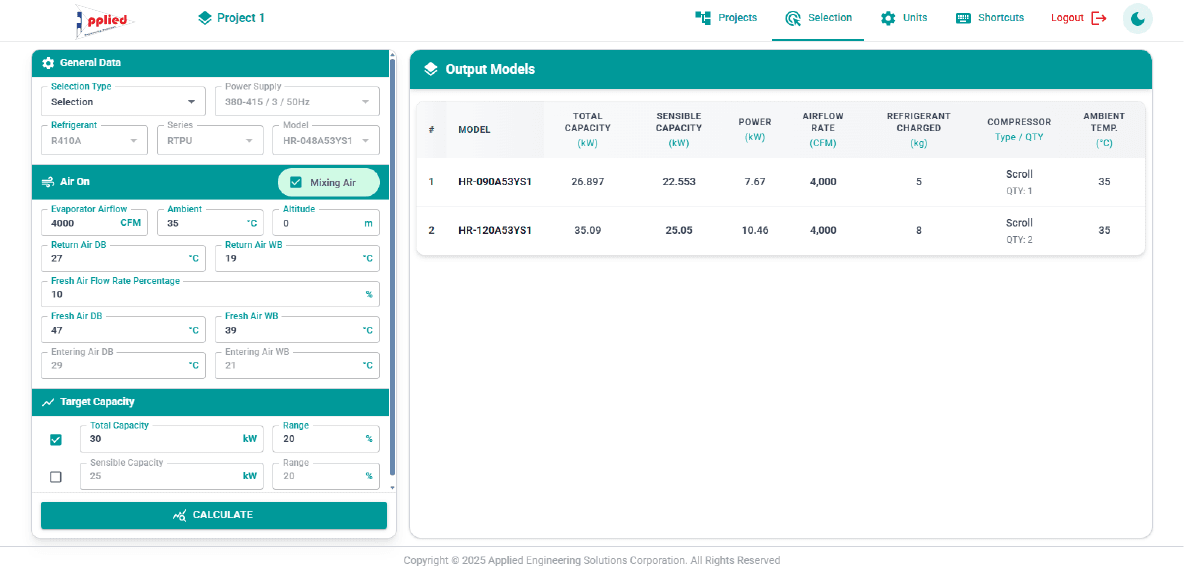This screenshot has height=576, width=1184.
Task: Click the CALCULATE button
Action: 214,515
